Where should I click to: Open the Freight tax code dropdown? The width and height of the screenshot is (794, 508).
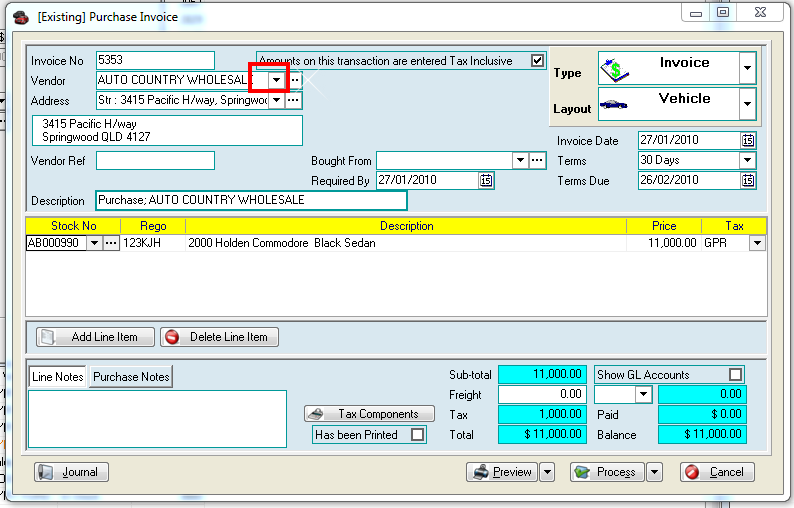(643, 394)
